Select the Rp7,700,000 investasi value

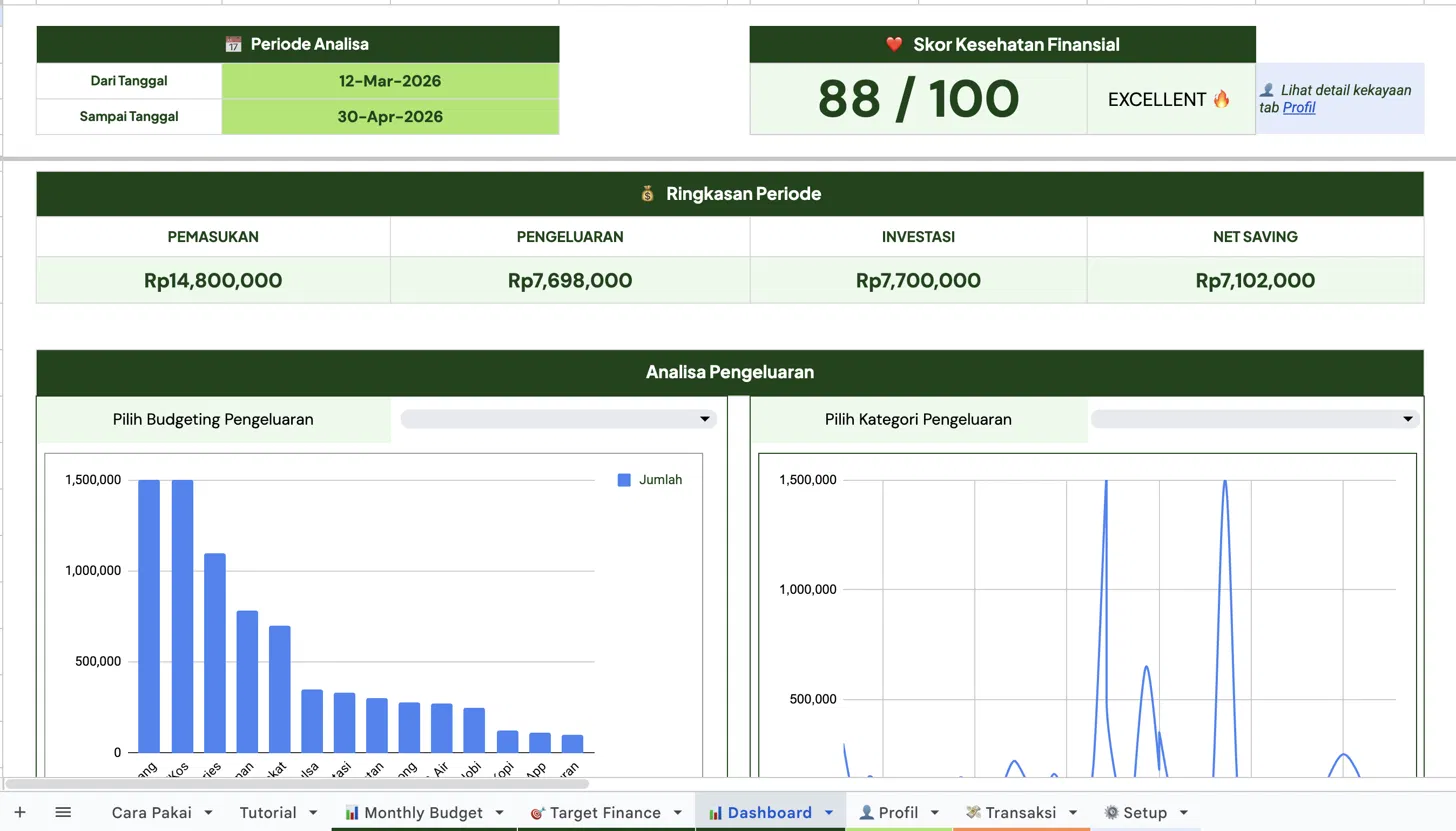[918, 281]
